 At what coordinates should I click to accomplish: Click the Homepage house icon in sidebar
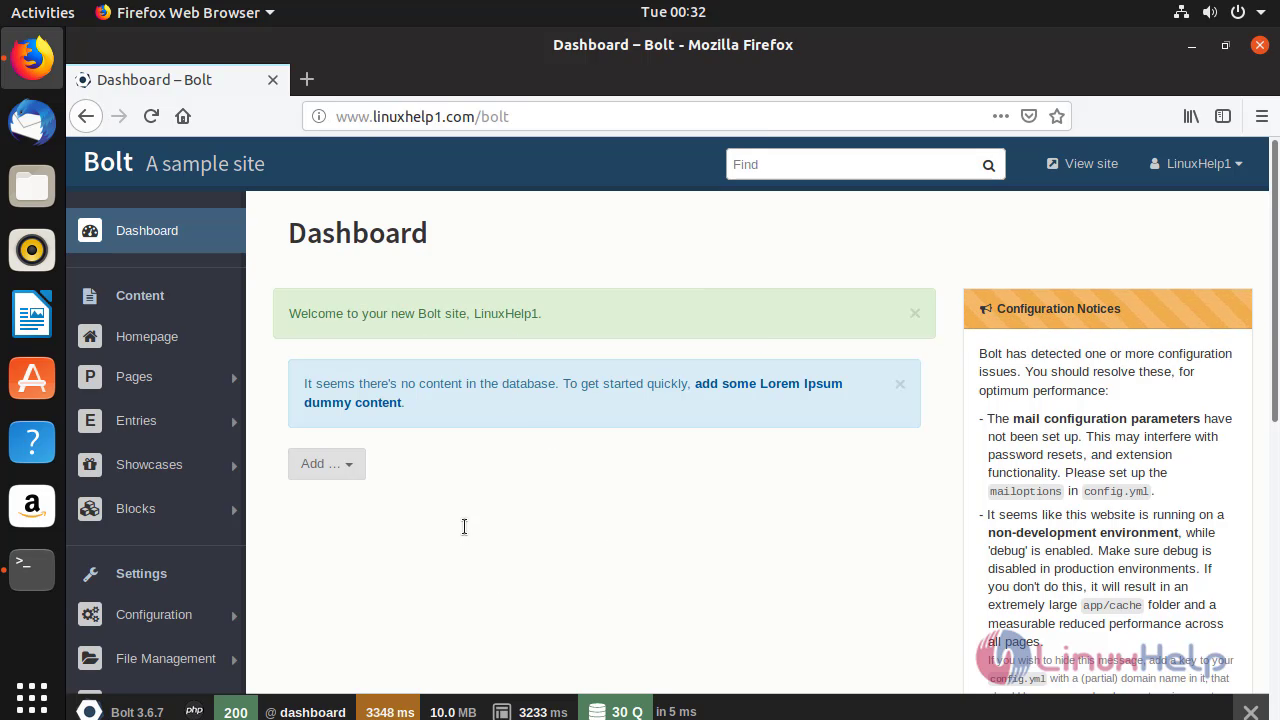click(x=90, y=337)
